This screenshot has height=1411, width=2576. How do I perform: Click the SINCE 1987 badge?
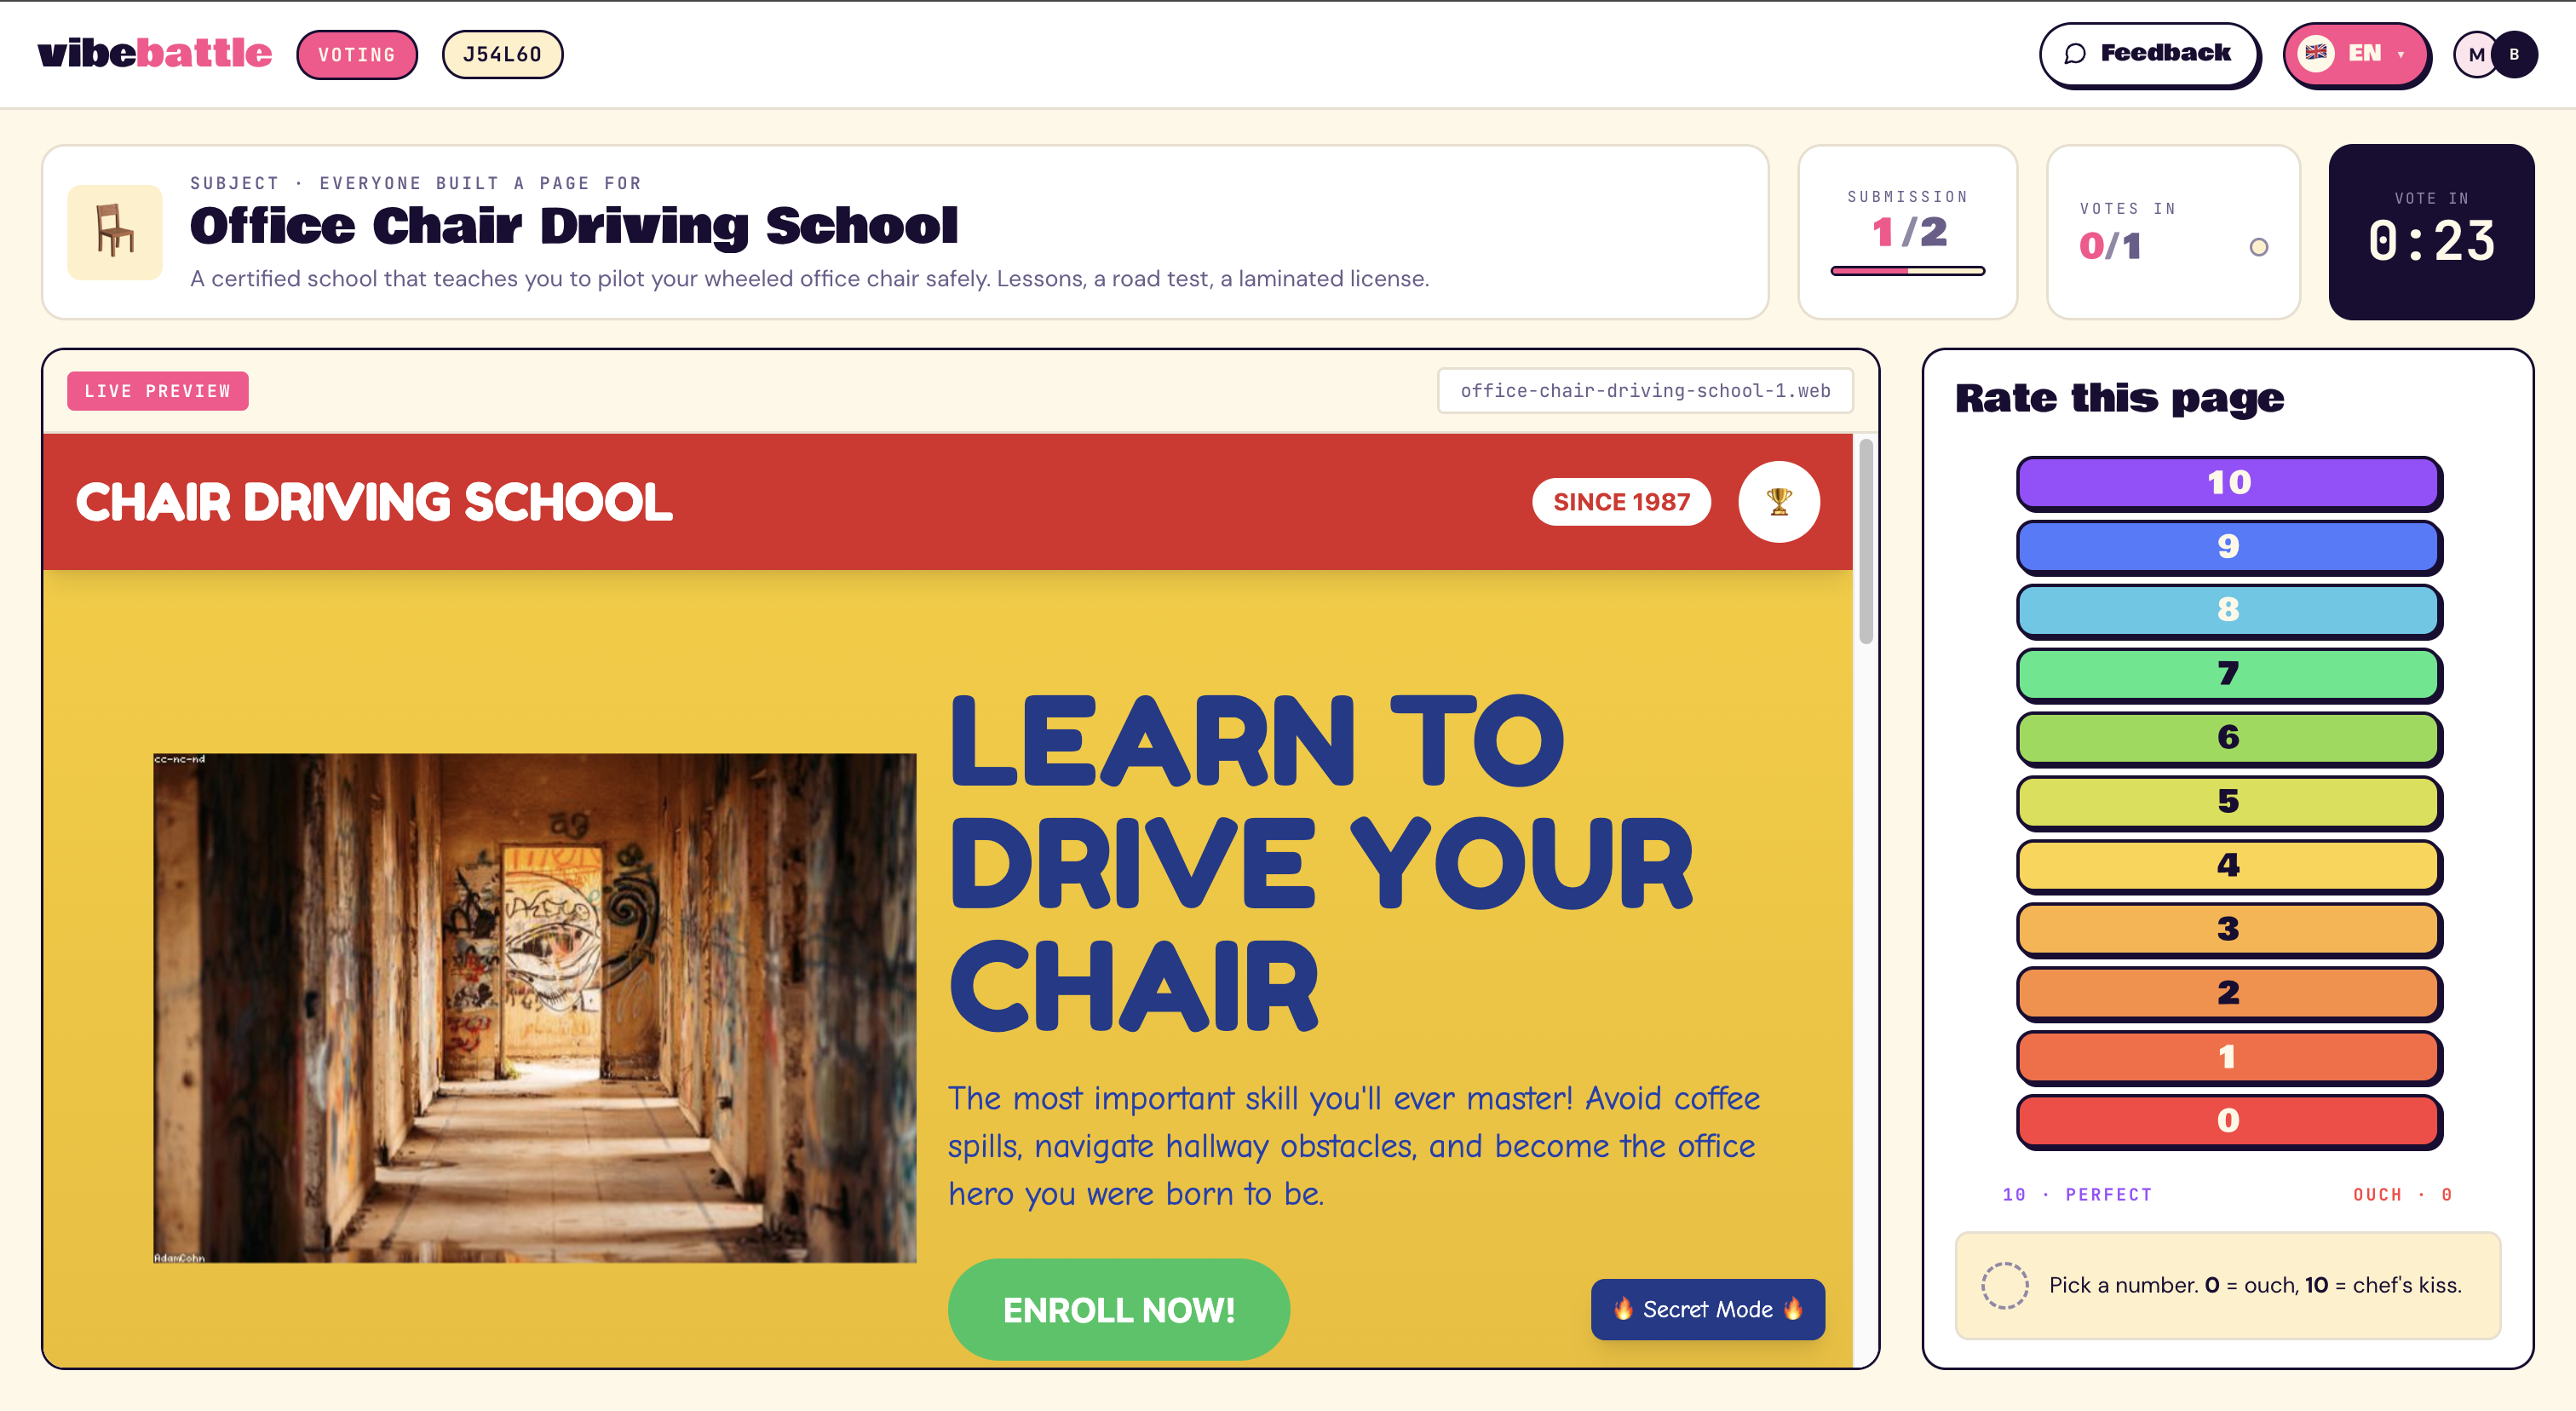tap(1621, 502)
